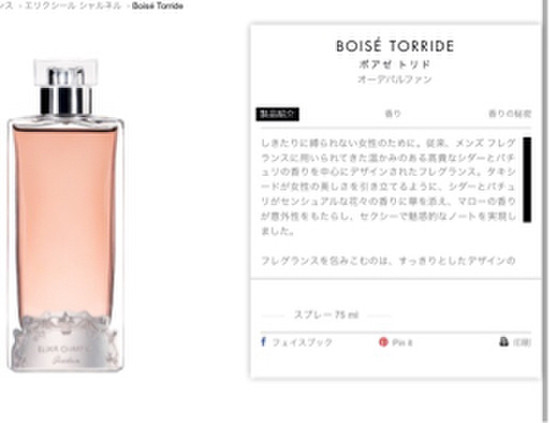Click the BOISÉ TORRIDE product heading
Image resolution: width=550 pixels, height=423 pixels.
(x=395, y=46)
